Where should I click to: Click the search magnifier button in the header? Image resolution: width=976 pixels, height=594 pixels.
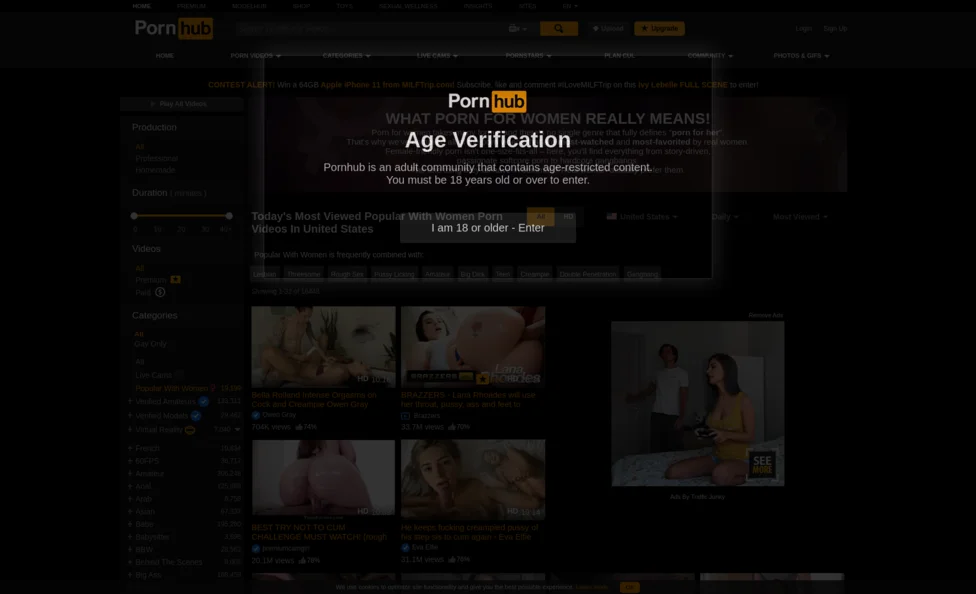(558, 29)
